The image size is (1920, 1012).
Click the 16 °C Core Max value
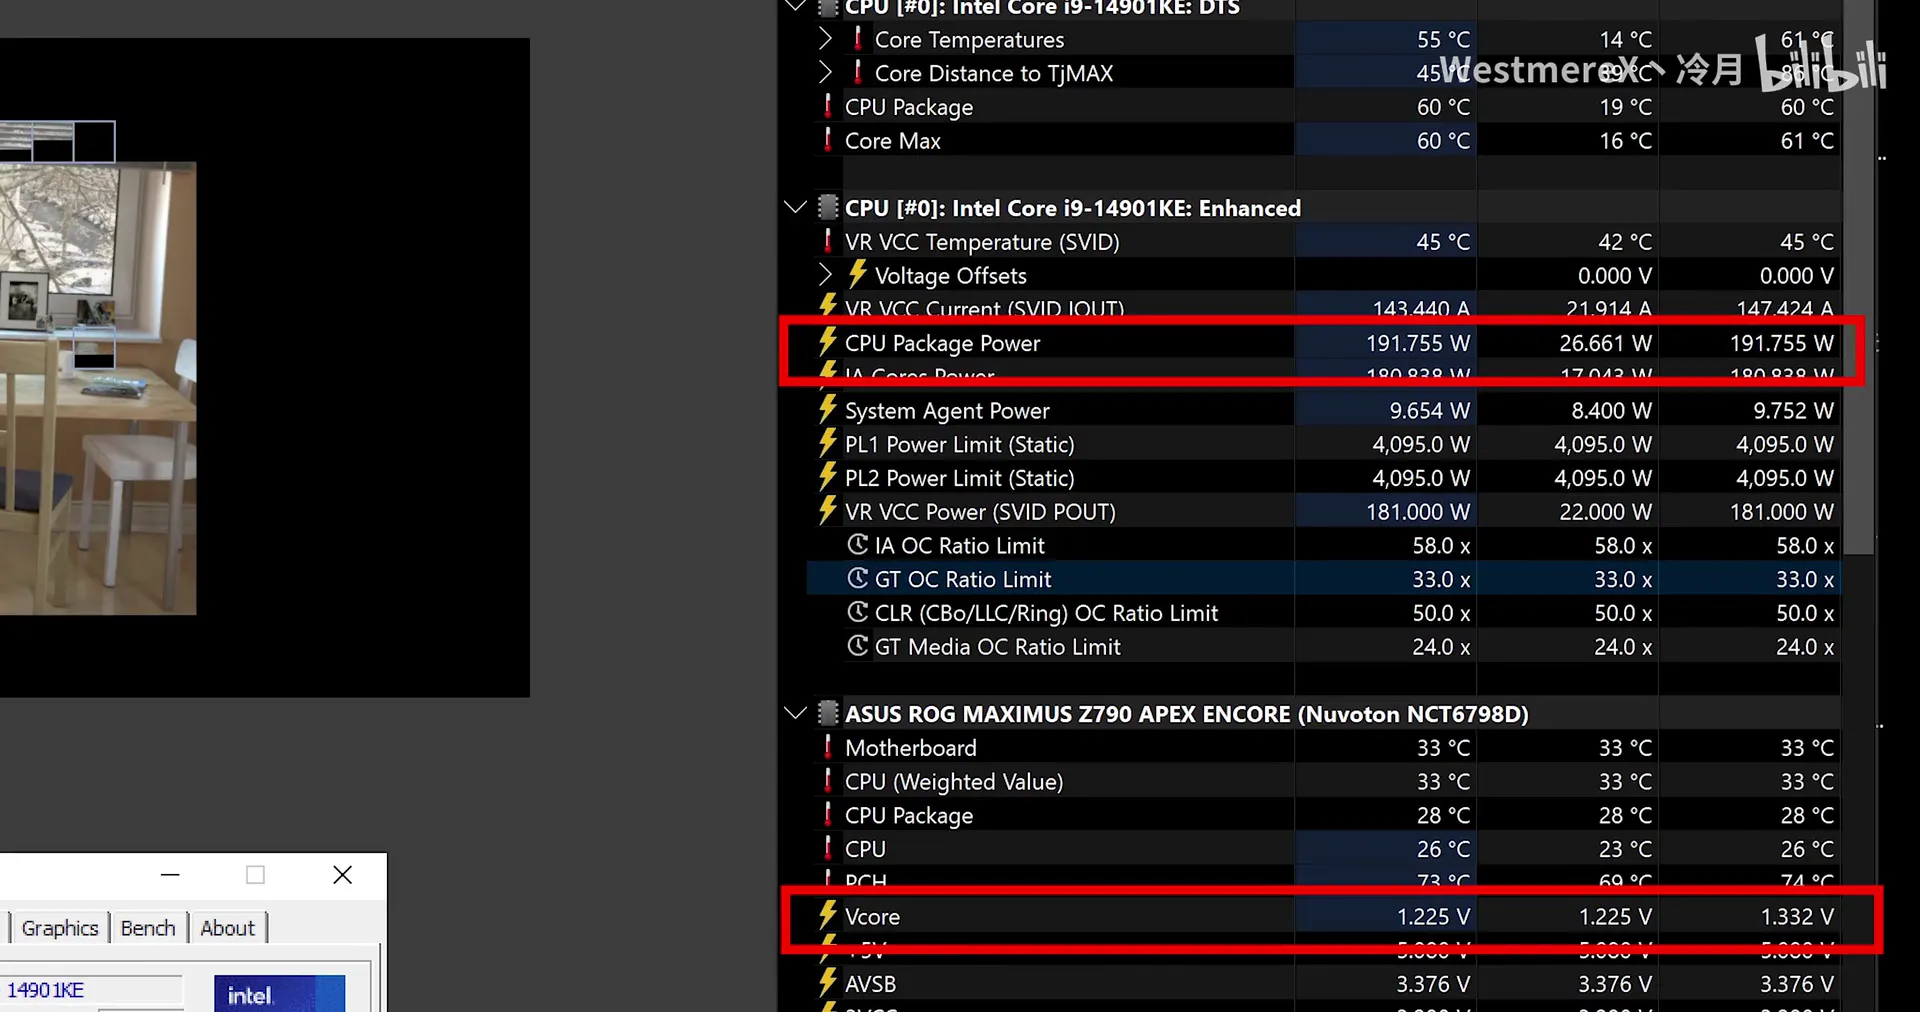(1626, 141)
